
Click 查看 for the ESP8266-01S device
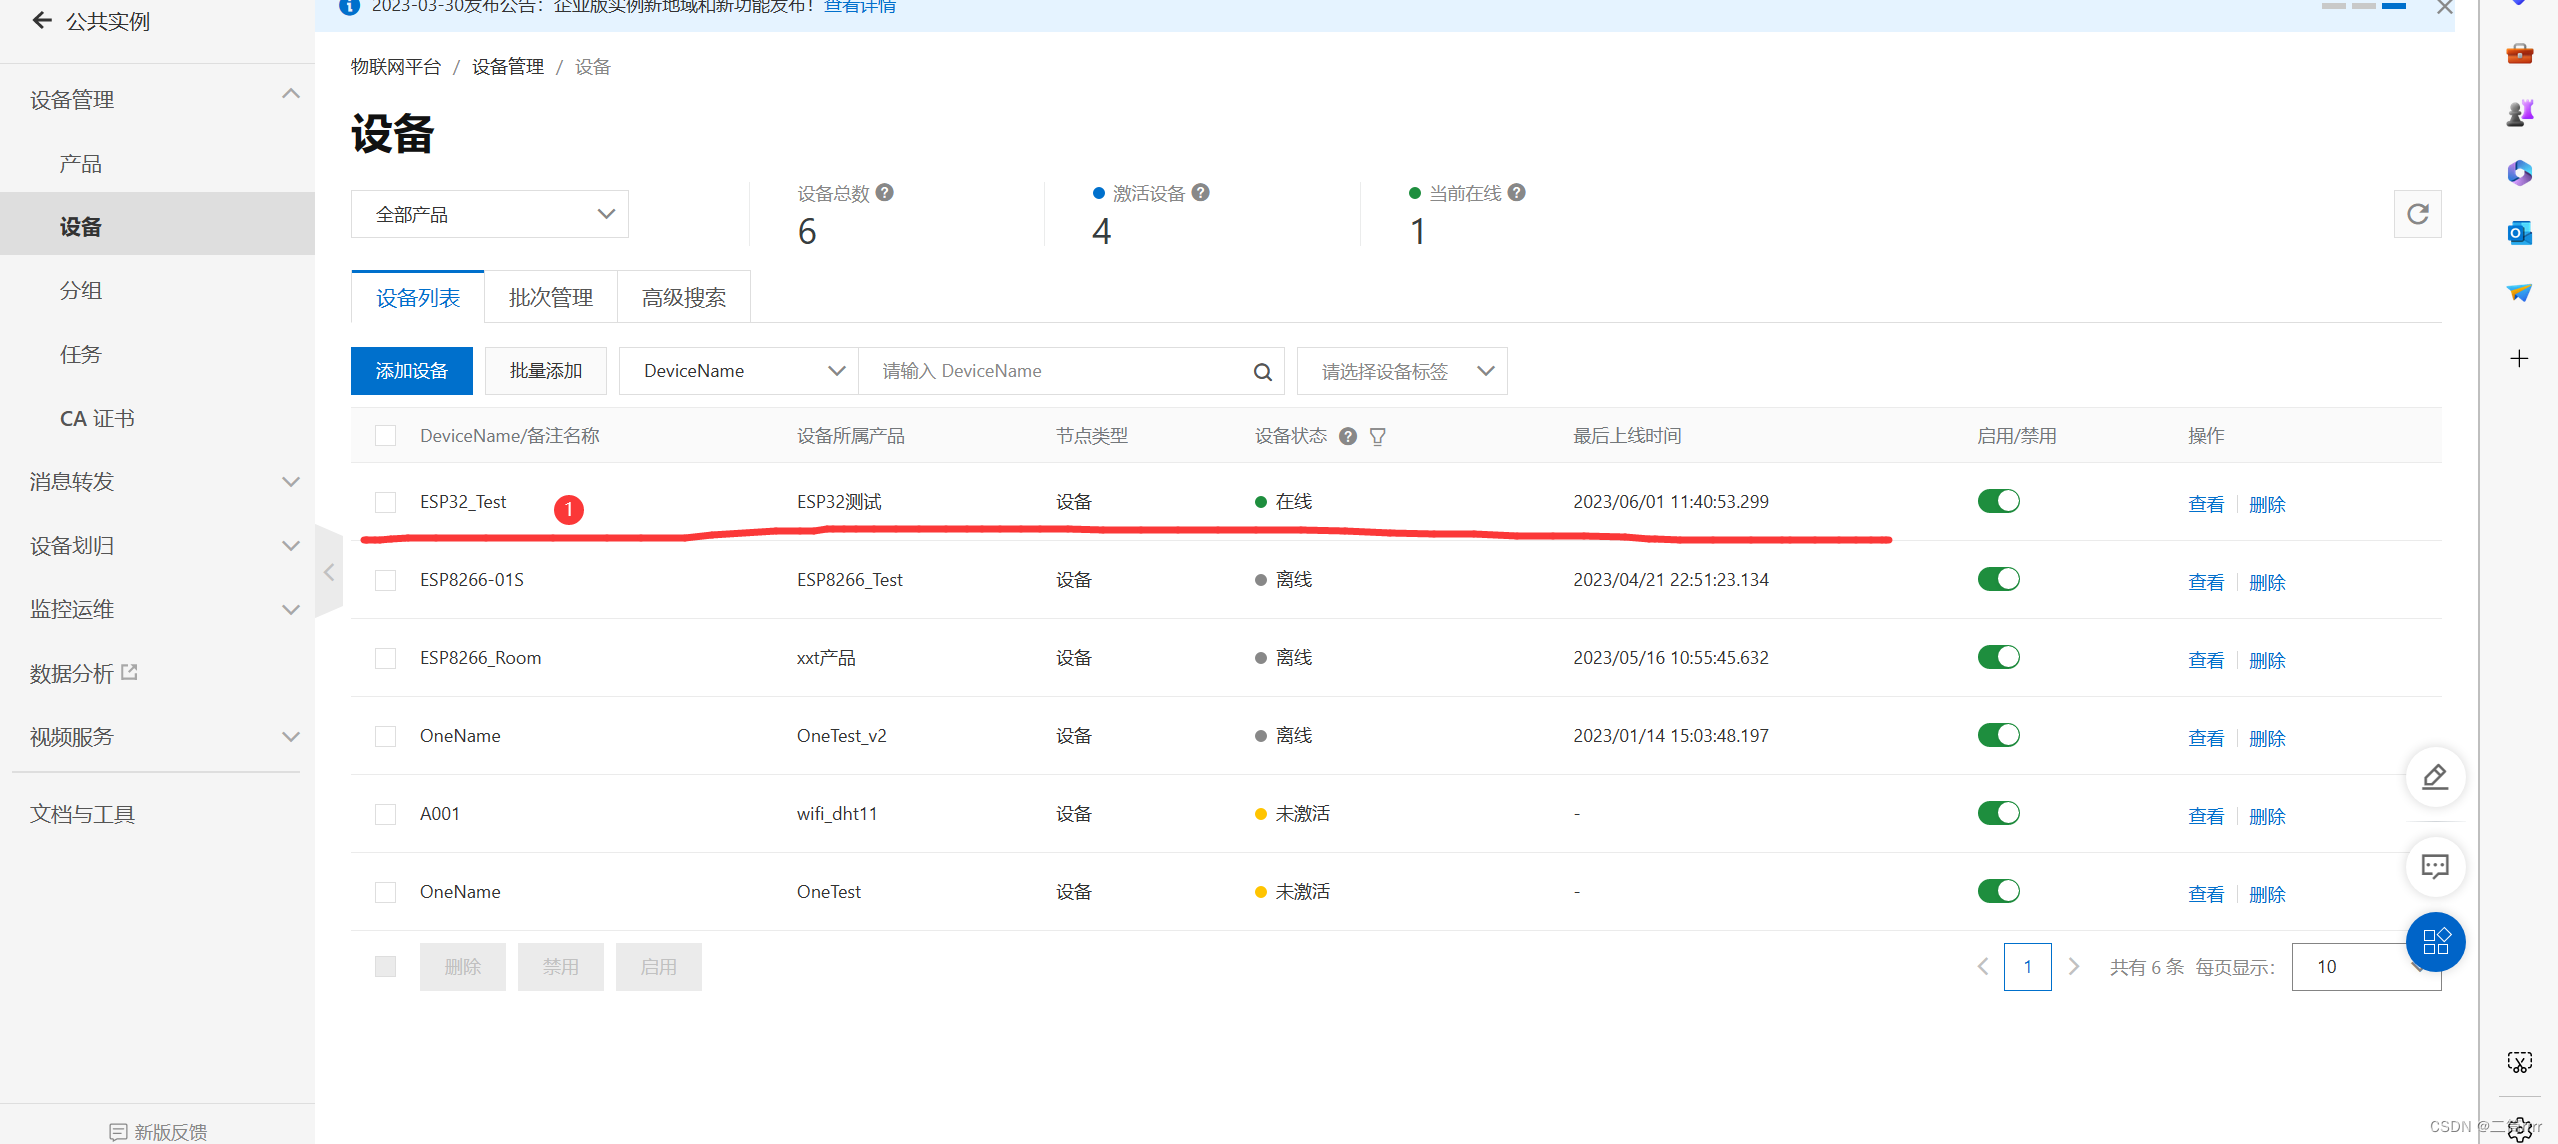tap(2204, 582)
